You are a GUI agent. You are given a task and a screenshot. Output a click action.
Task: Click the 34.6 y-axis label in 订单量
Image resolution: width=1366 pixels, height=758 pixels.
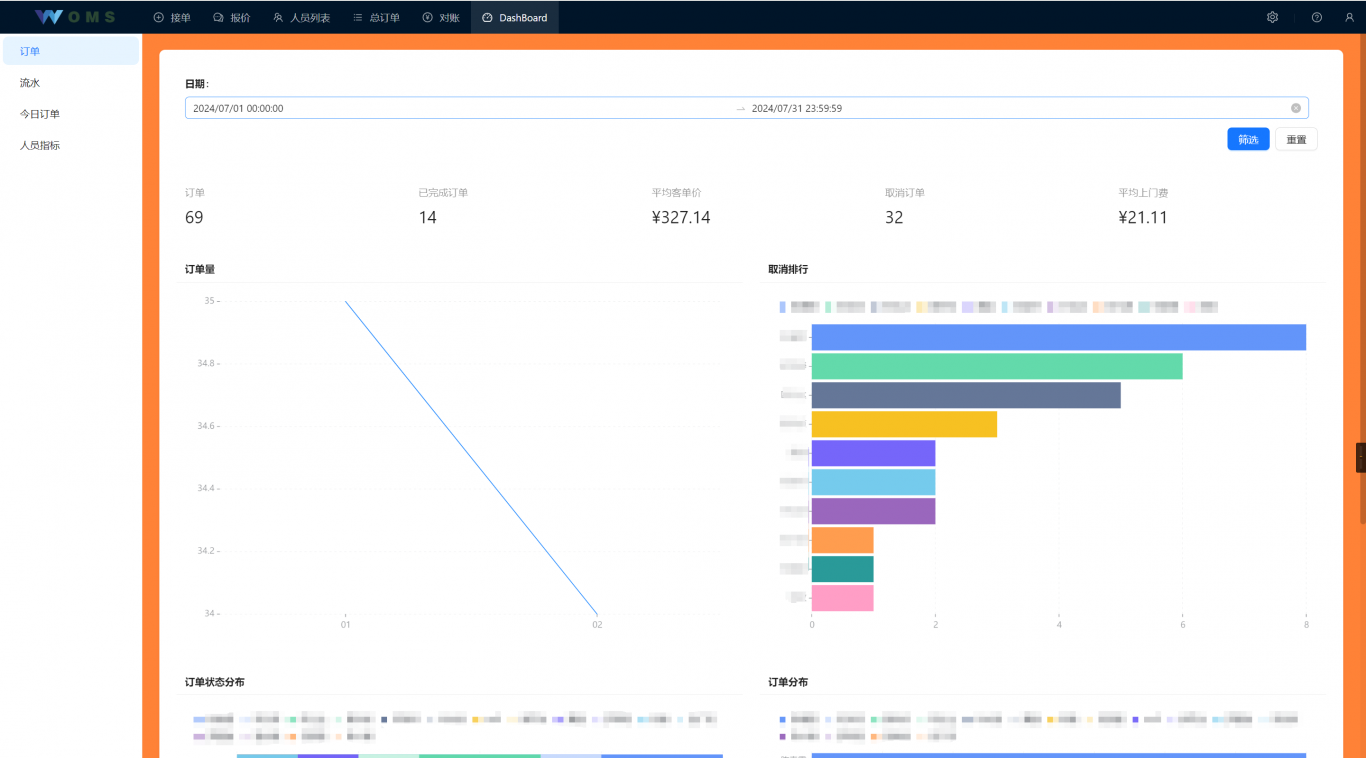coord(206,426)
